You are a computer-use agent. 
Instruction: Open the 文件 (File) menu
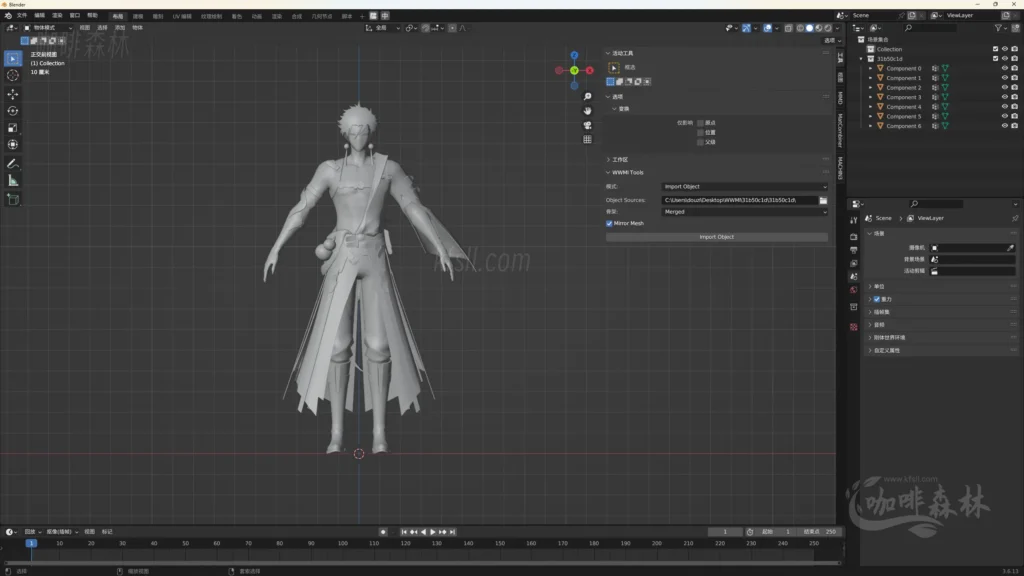tap(22, 16)
